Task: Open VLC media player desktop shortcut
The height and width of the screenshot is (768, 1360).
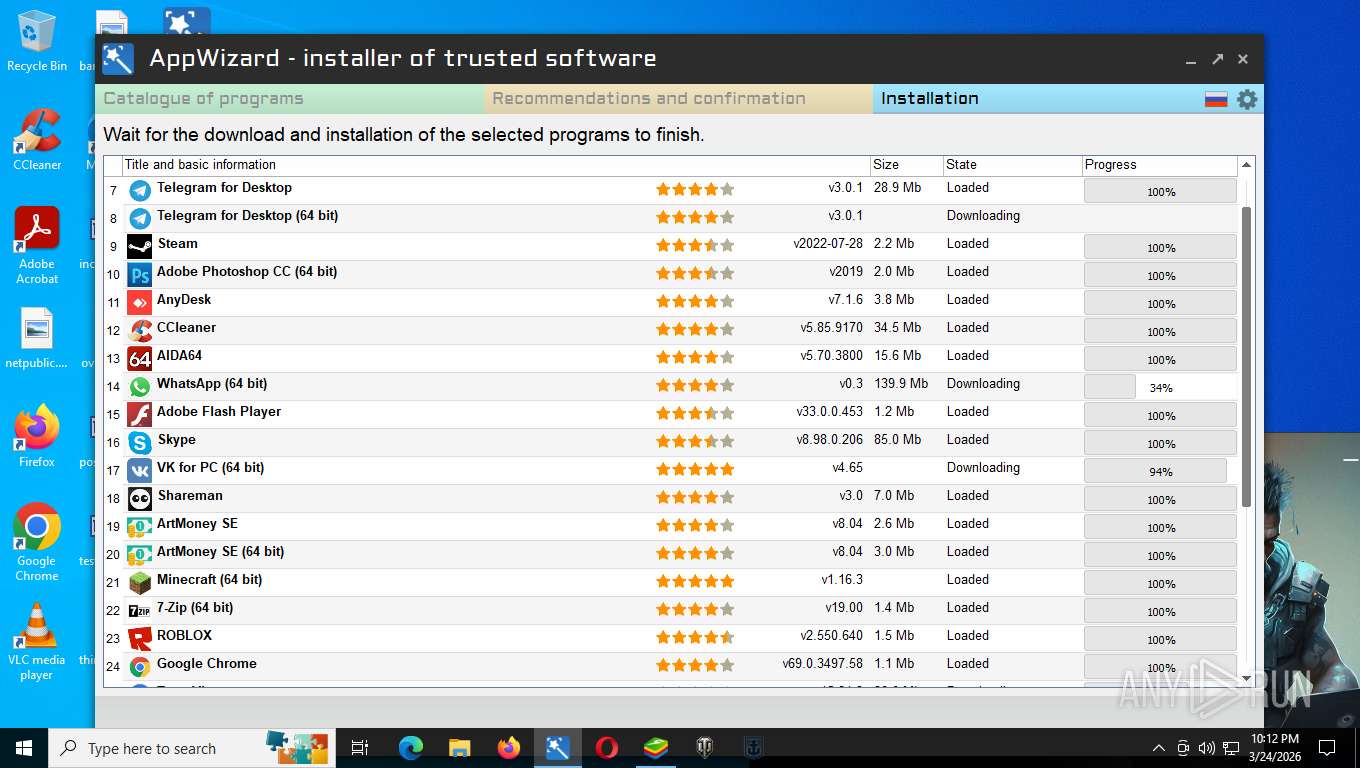Action: 37,642
